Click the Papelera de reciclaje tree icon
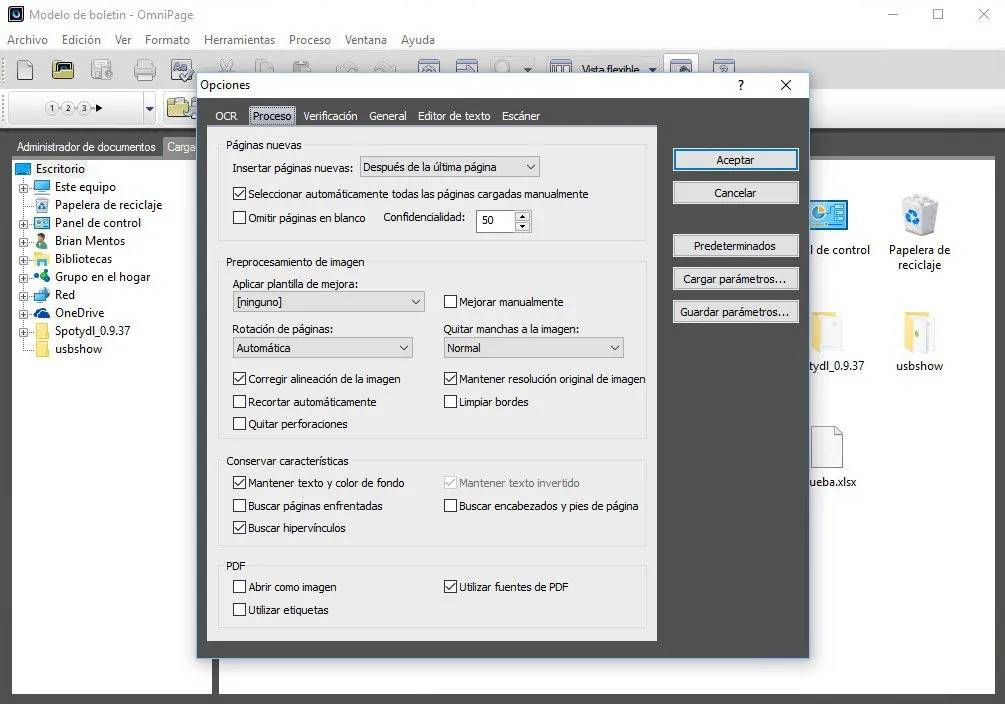This screenshot has width=1005, height=704. 42,205
